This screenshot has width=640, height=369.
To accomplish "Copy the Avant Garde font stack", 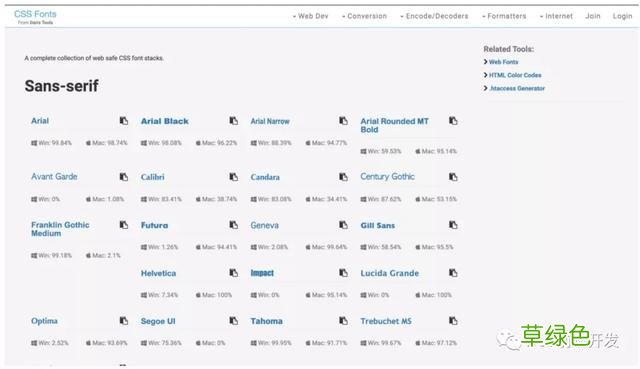I will click(x=124, y=177).
